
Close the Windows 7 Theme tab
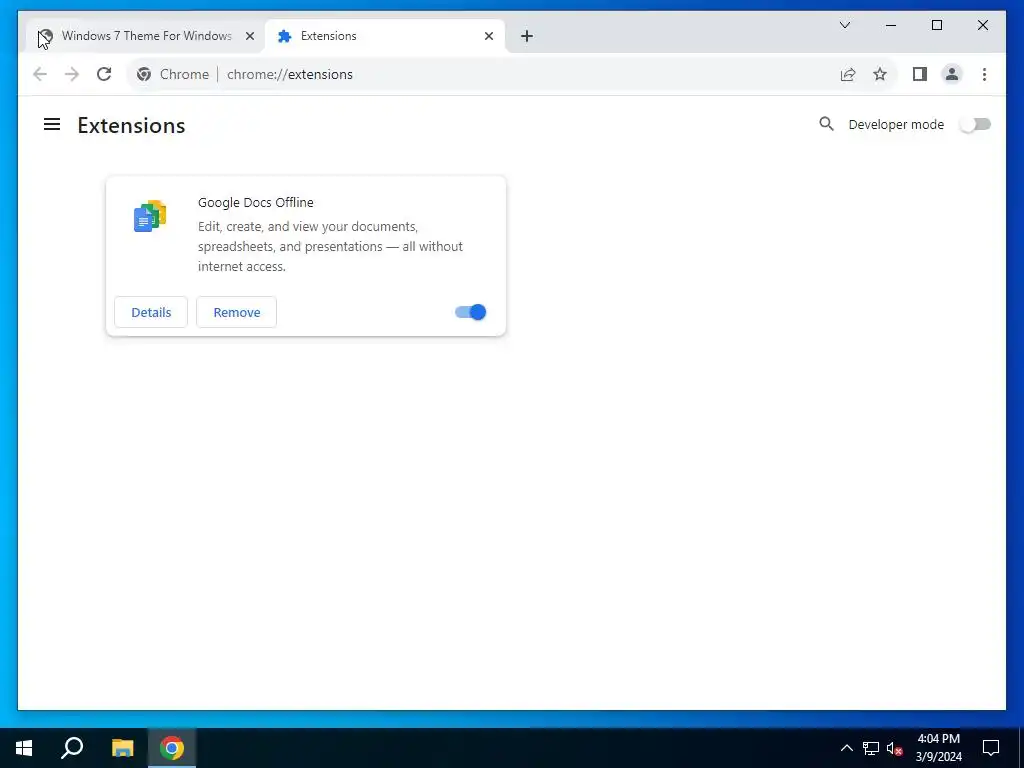pyautogui.click(x=249, y=36)
